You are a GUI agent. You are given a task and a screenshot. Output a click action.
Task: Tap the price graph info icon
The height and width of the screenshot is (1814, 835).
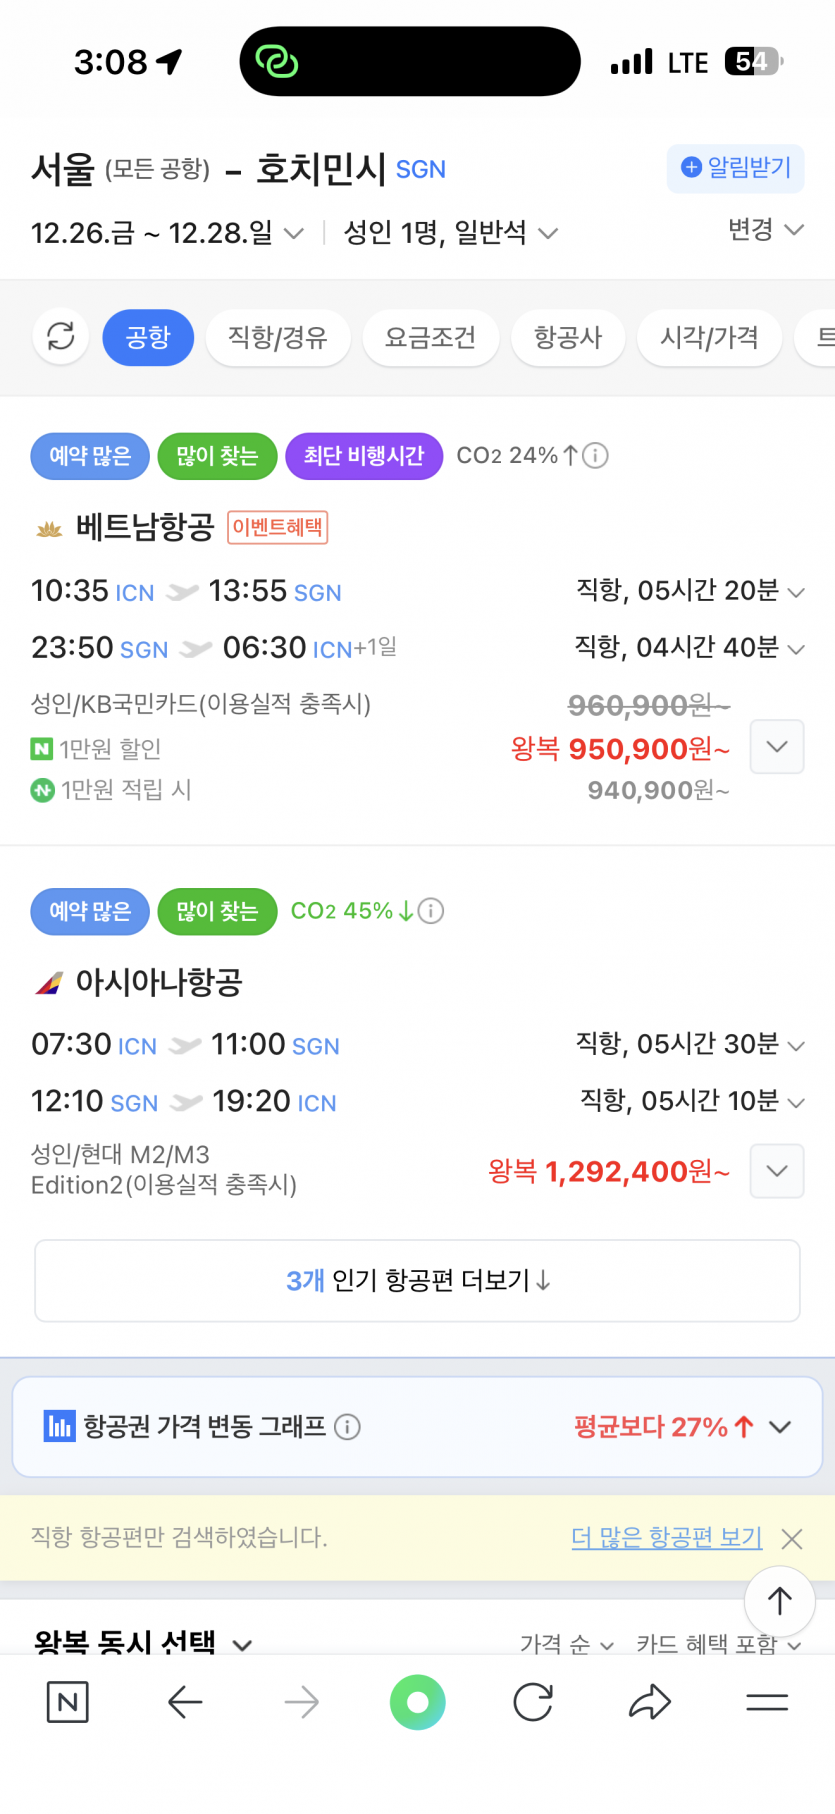point(347,1427)
